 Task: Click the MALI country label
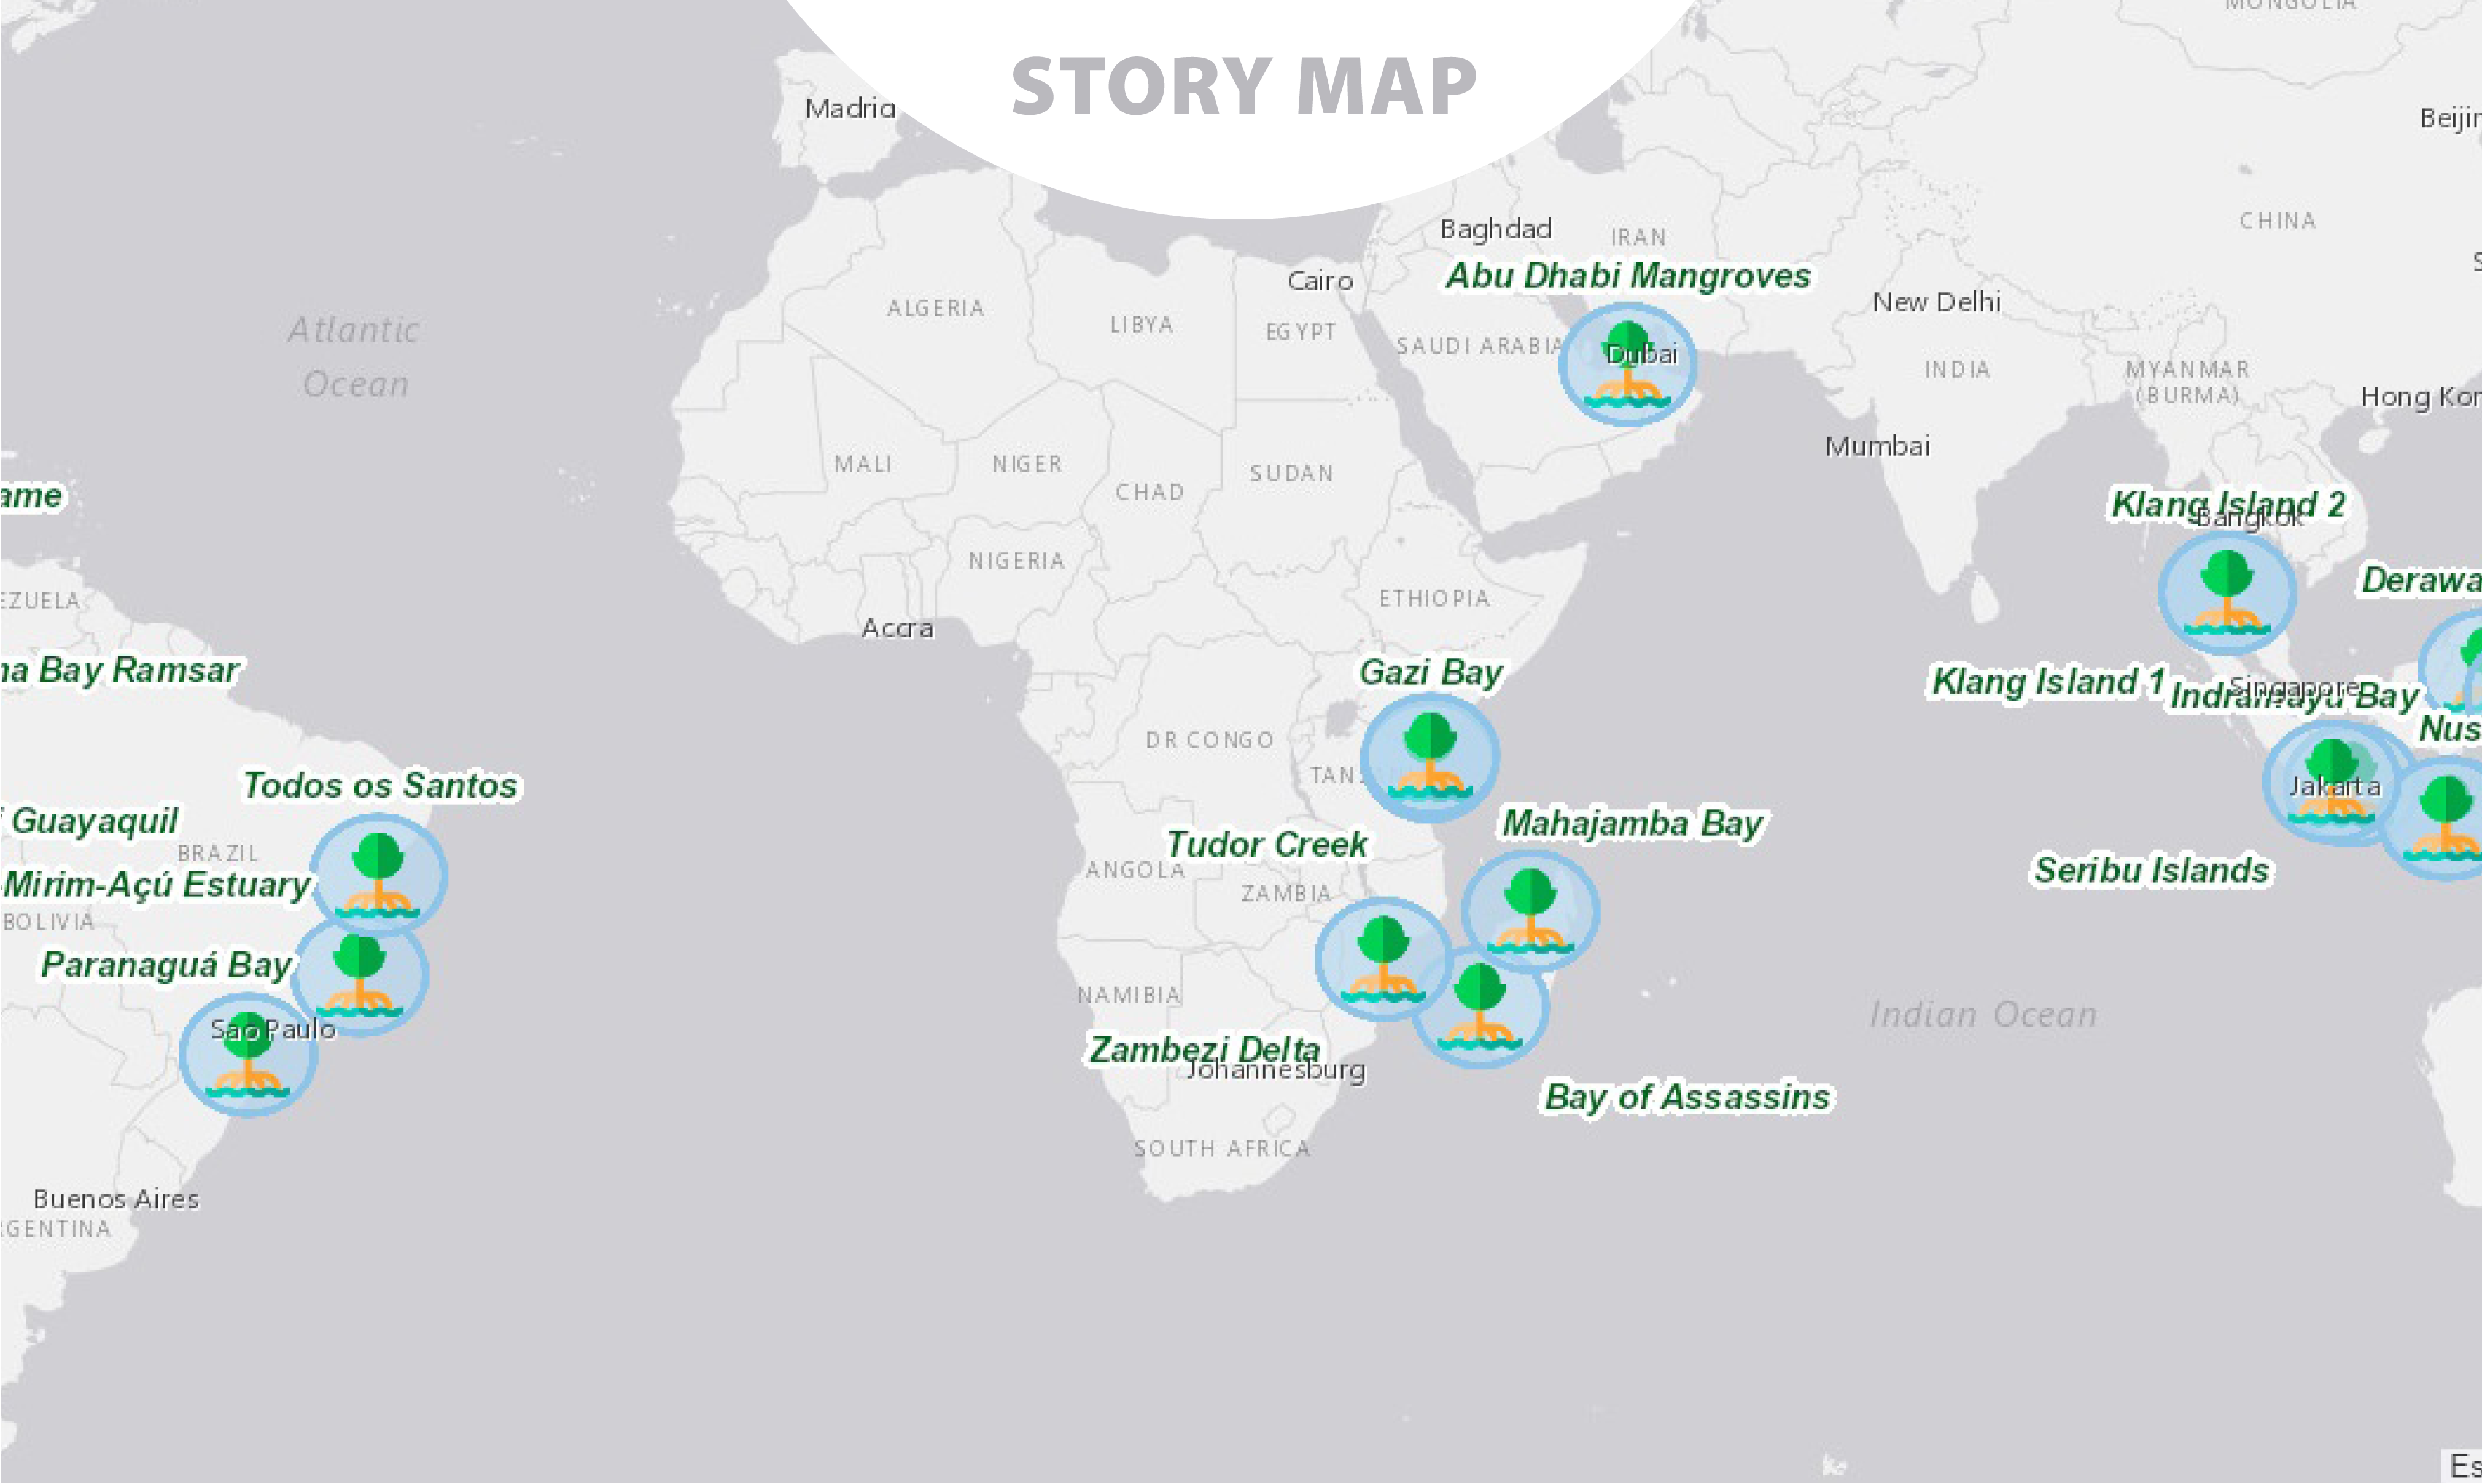863,464
